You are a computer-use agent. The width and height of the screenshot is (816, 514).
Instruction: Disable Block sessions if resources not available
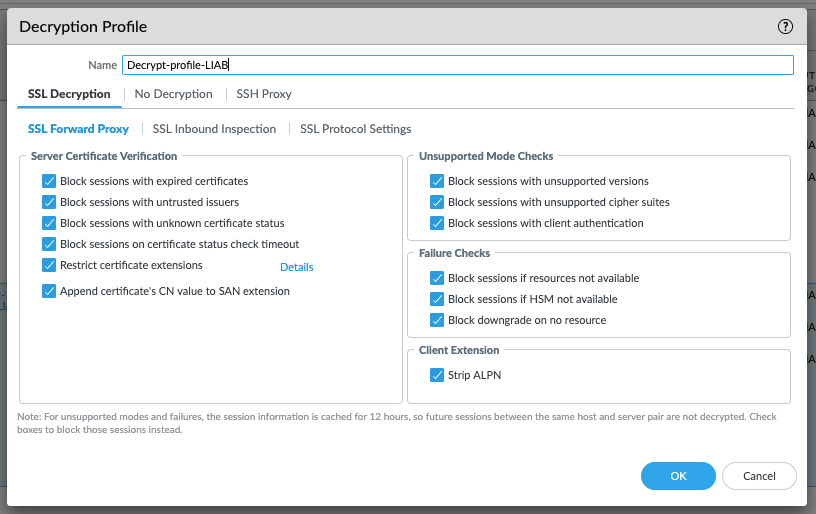pyautogui.click(x=437, y=278)
